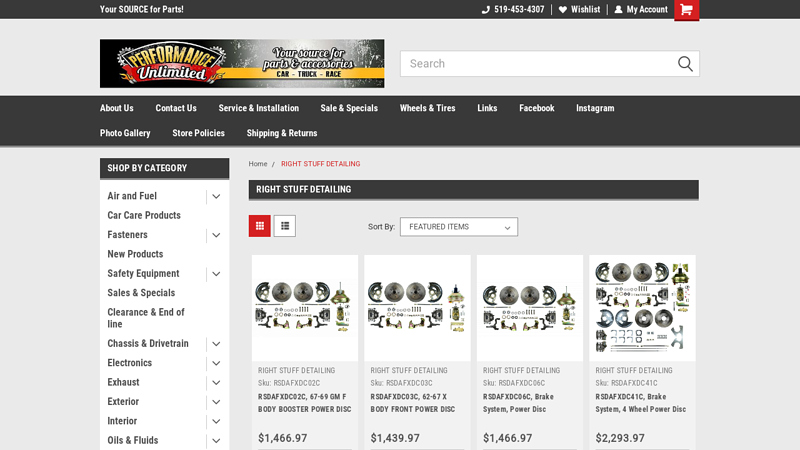Click the Wishlist heart icon
Screen dimensions: 800x450
click(x=563, y=10)
